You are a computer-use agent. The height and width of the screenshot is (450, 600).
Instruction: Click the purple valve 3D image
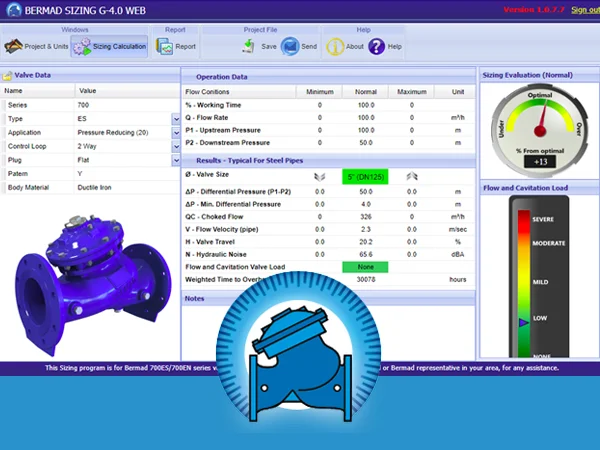pyautogui.click(x=93, y=285)
